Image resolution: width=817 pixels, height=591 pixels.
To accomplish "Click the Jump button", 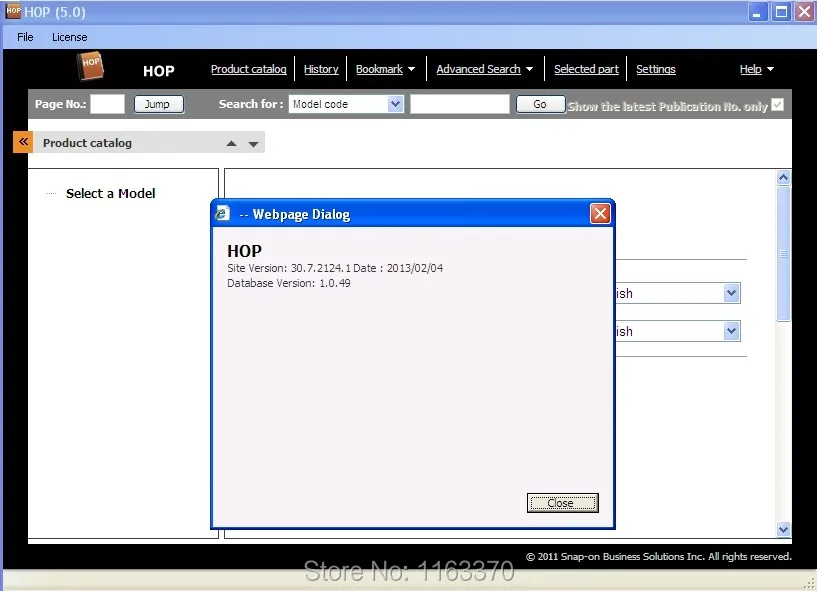I will (158, 104).
